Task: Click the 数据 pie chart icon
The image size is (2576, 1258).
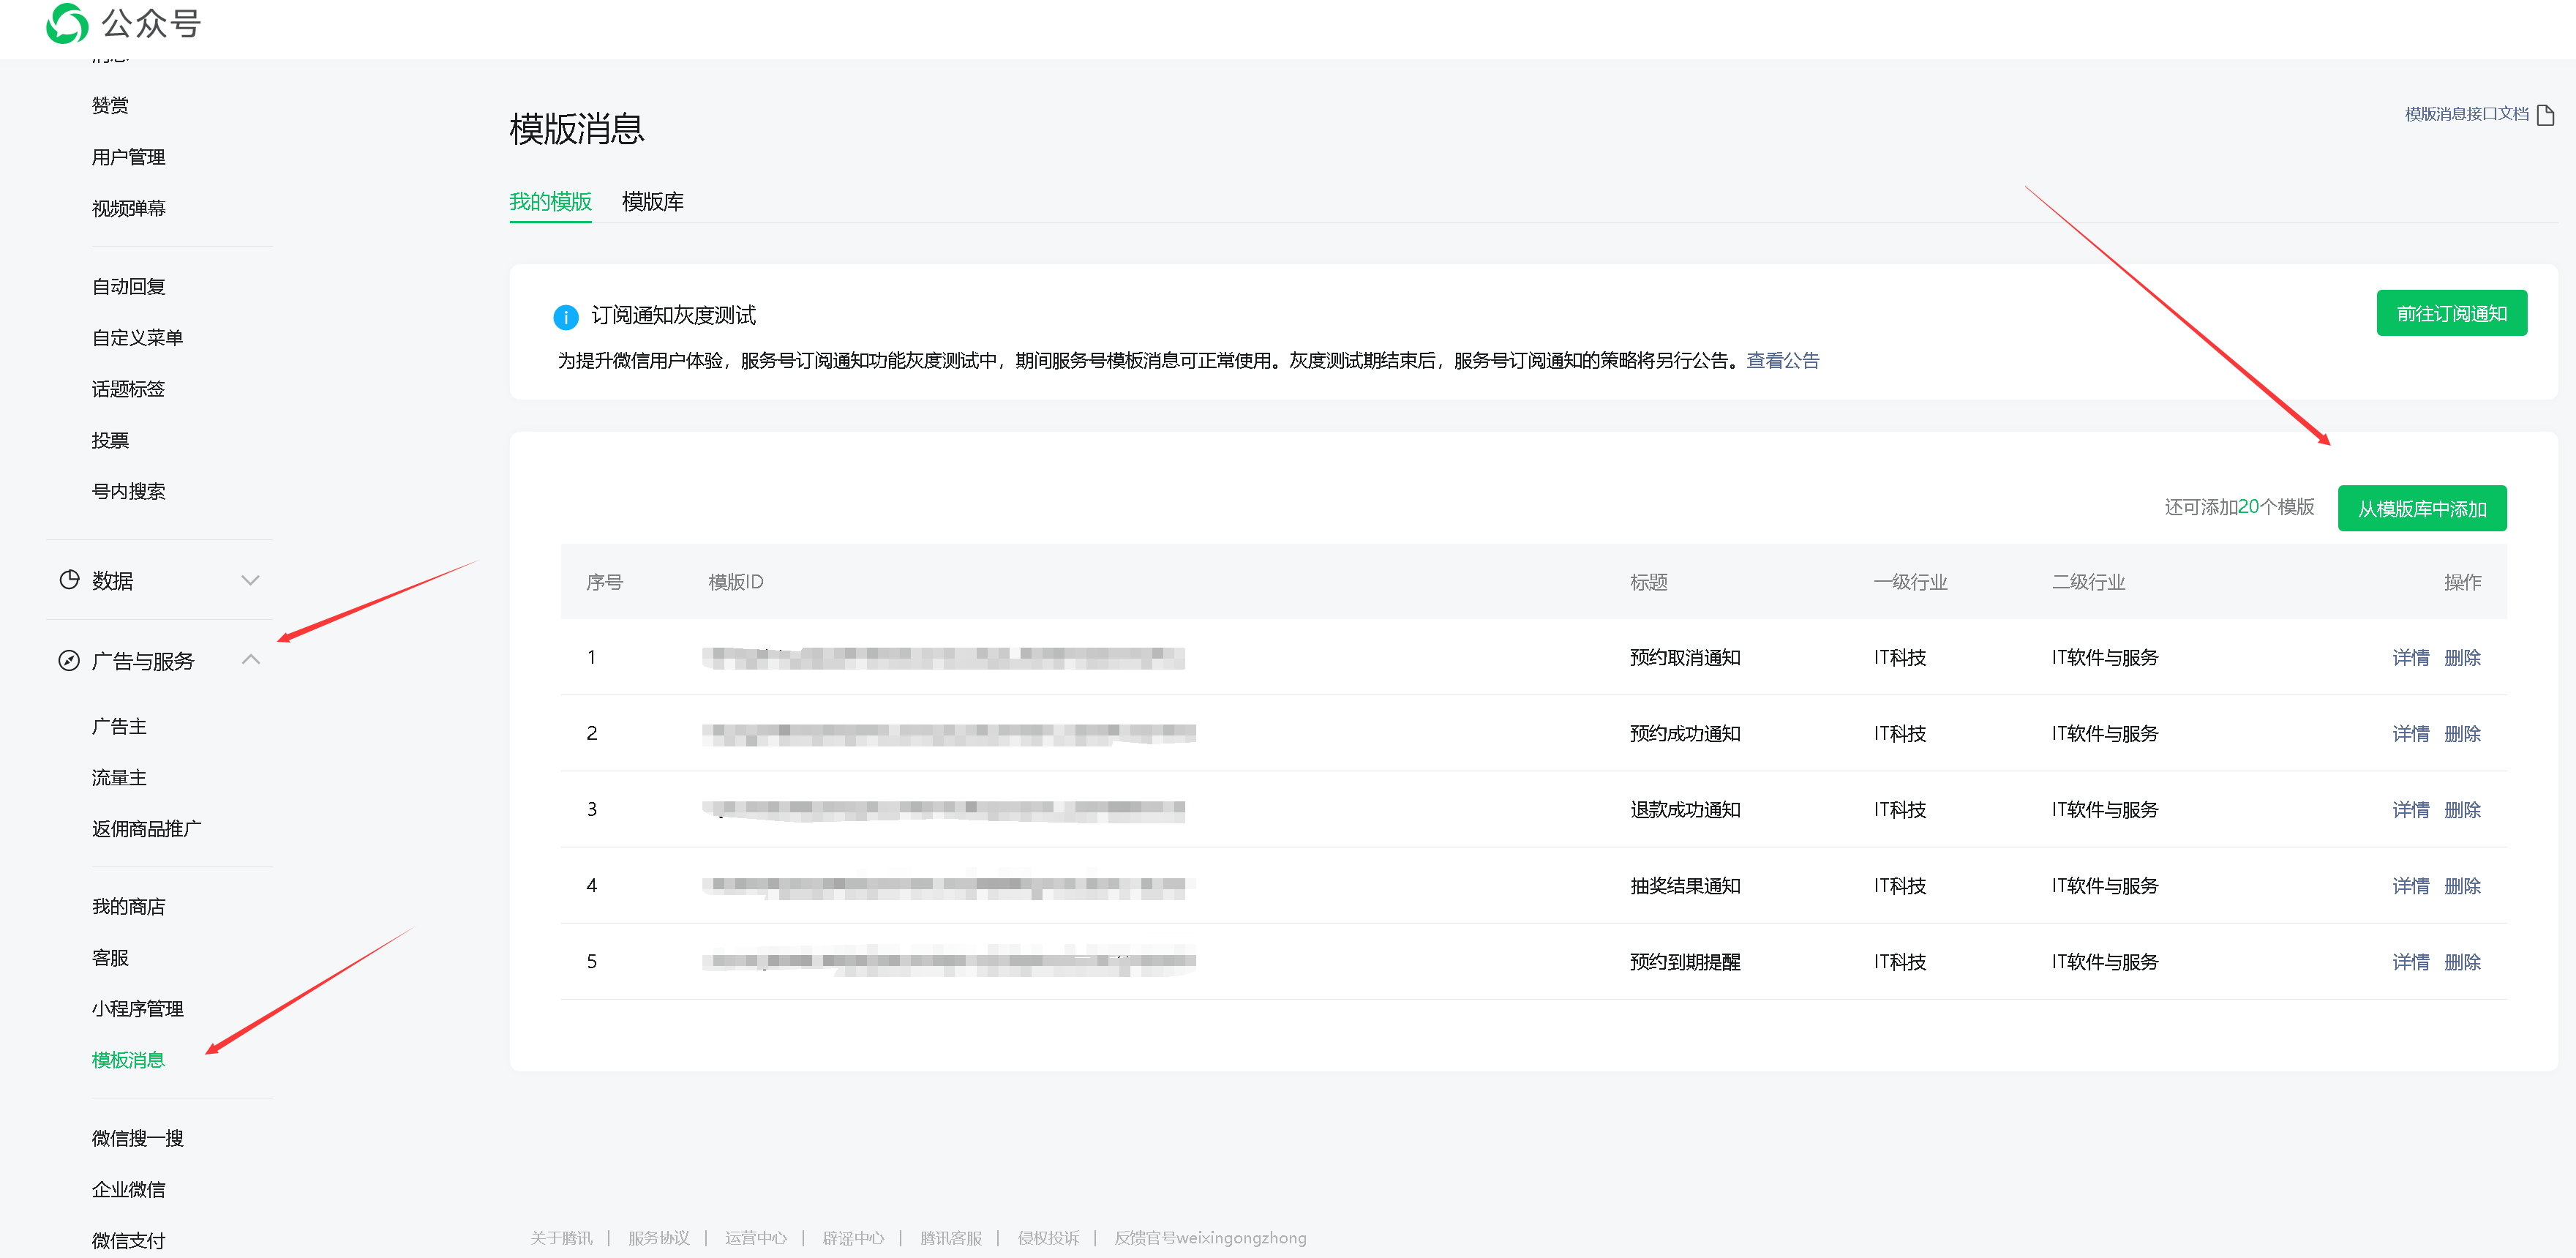Action: click(x=69, y=580)
